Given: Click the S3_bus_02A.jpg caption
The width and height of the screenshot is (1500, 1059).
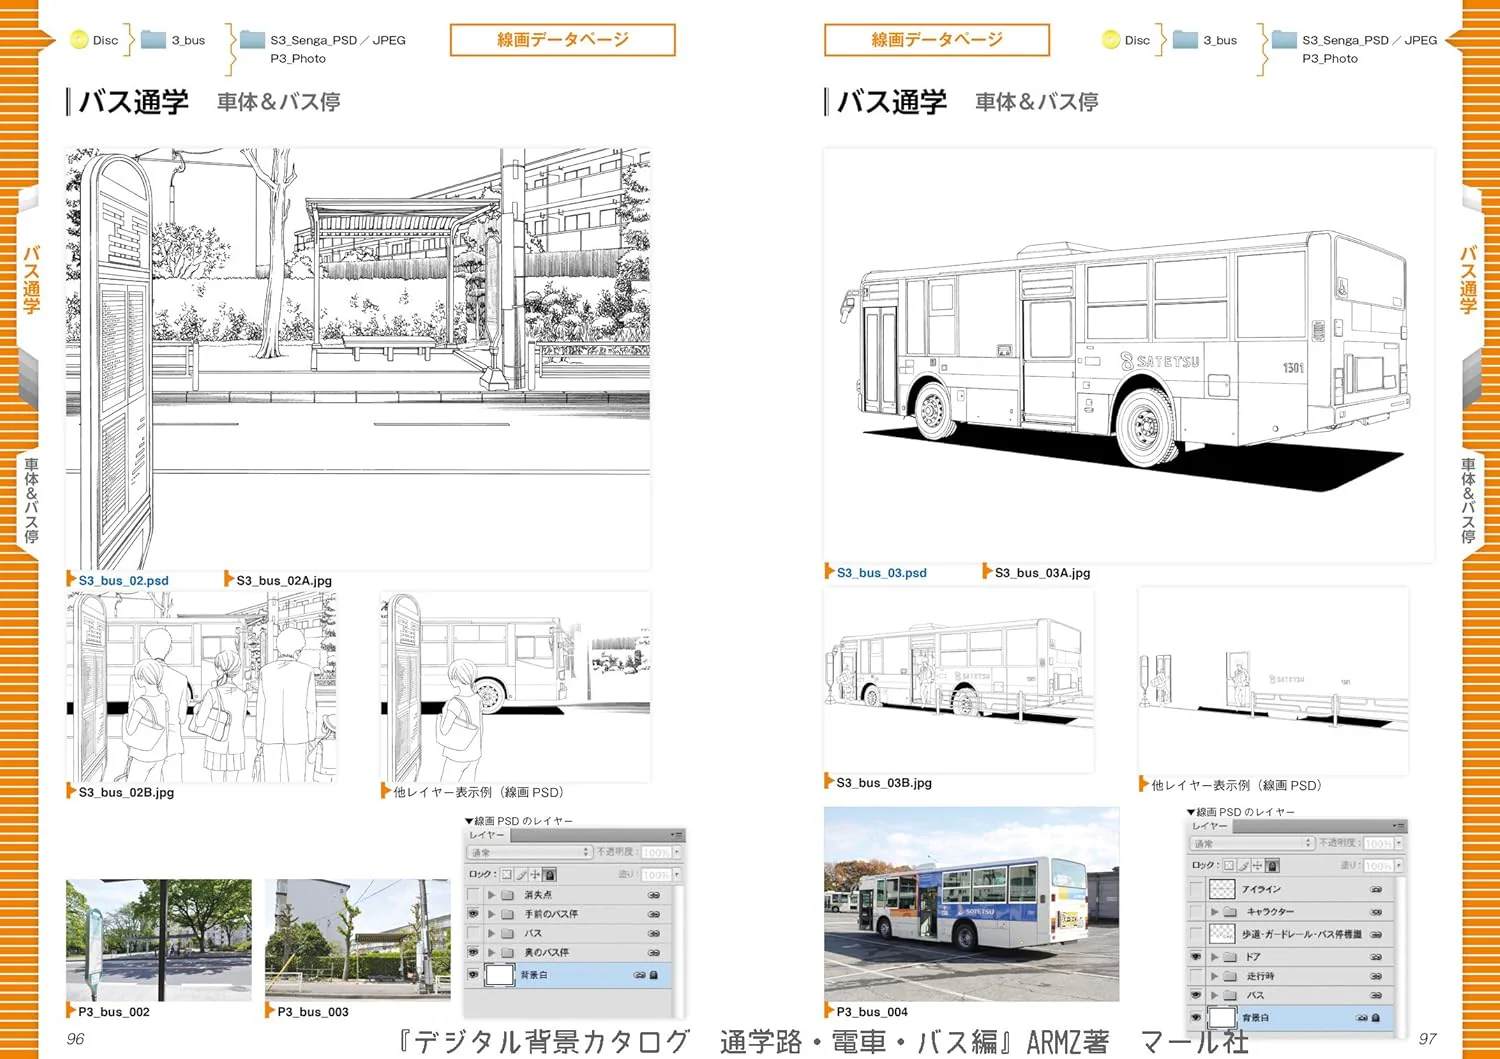Looking at the screenshot, I should (x=284, y=581).
